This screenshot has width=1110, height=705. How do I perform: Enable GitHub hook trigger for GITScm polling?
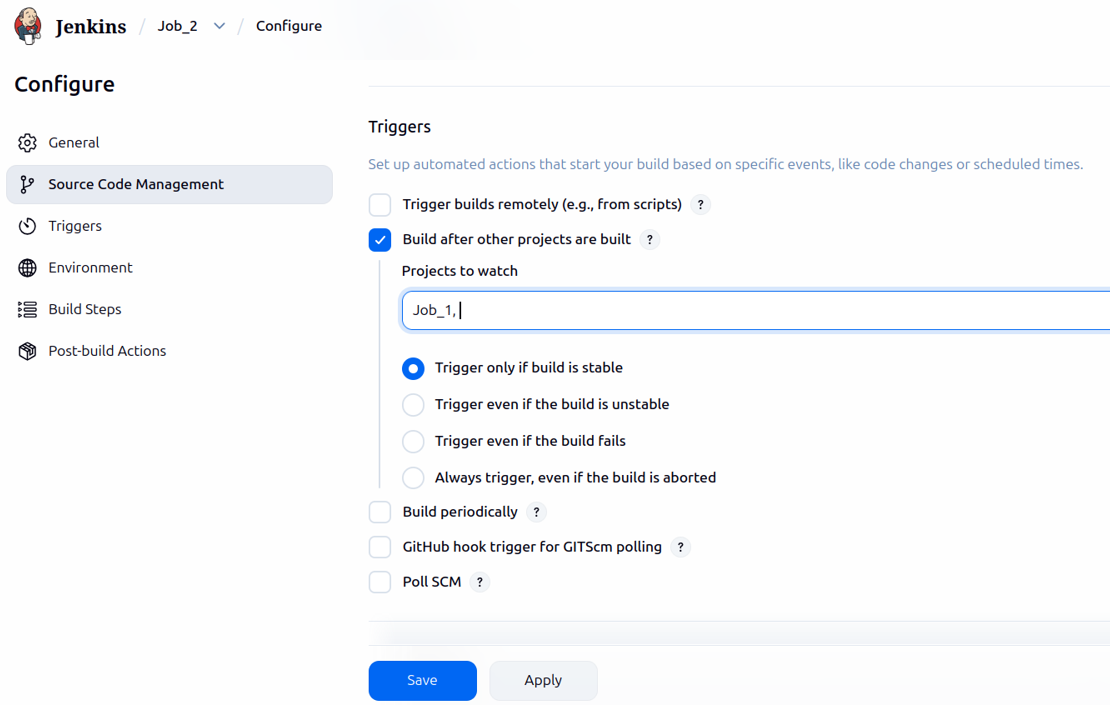tap(380, 547)
